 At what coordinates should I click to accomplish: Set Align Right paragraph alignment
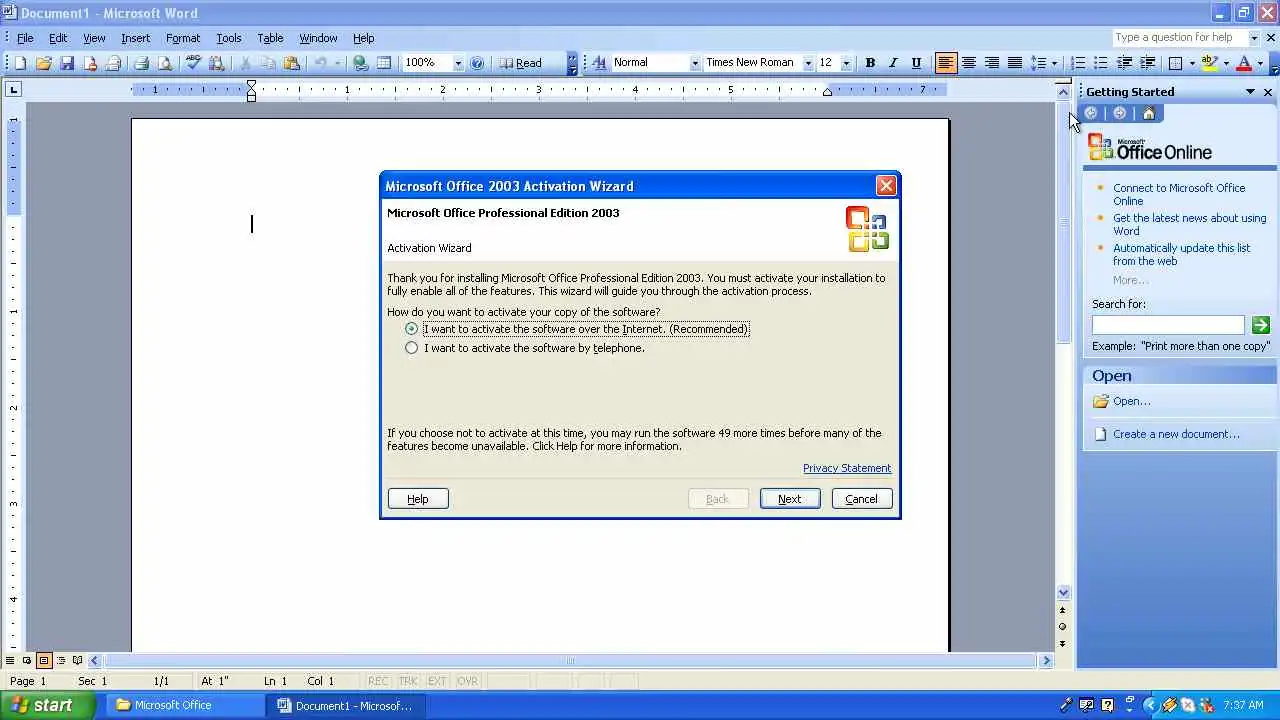click(x=992, y=63)
